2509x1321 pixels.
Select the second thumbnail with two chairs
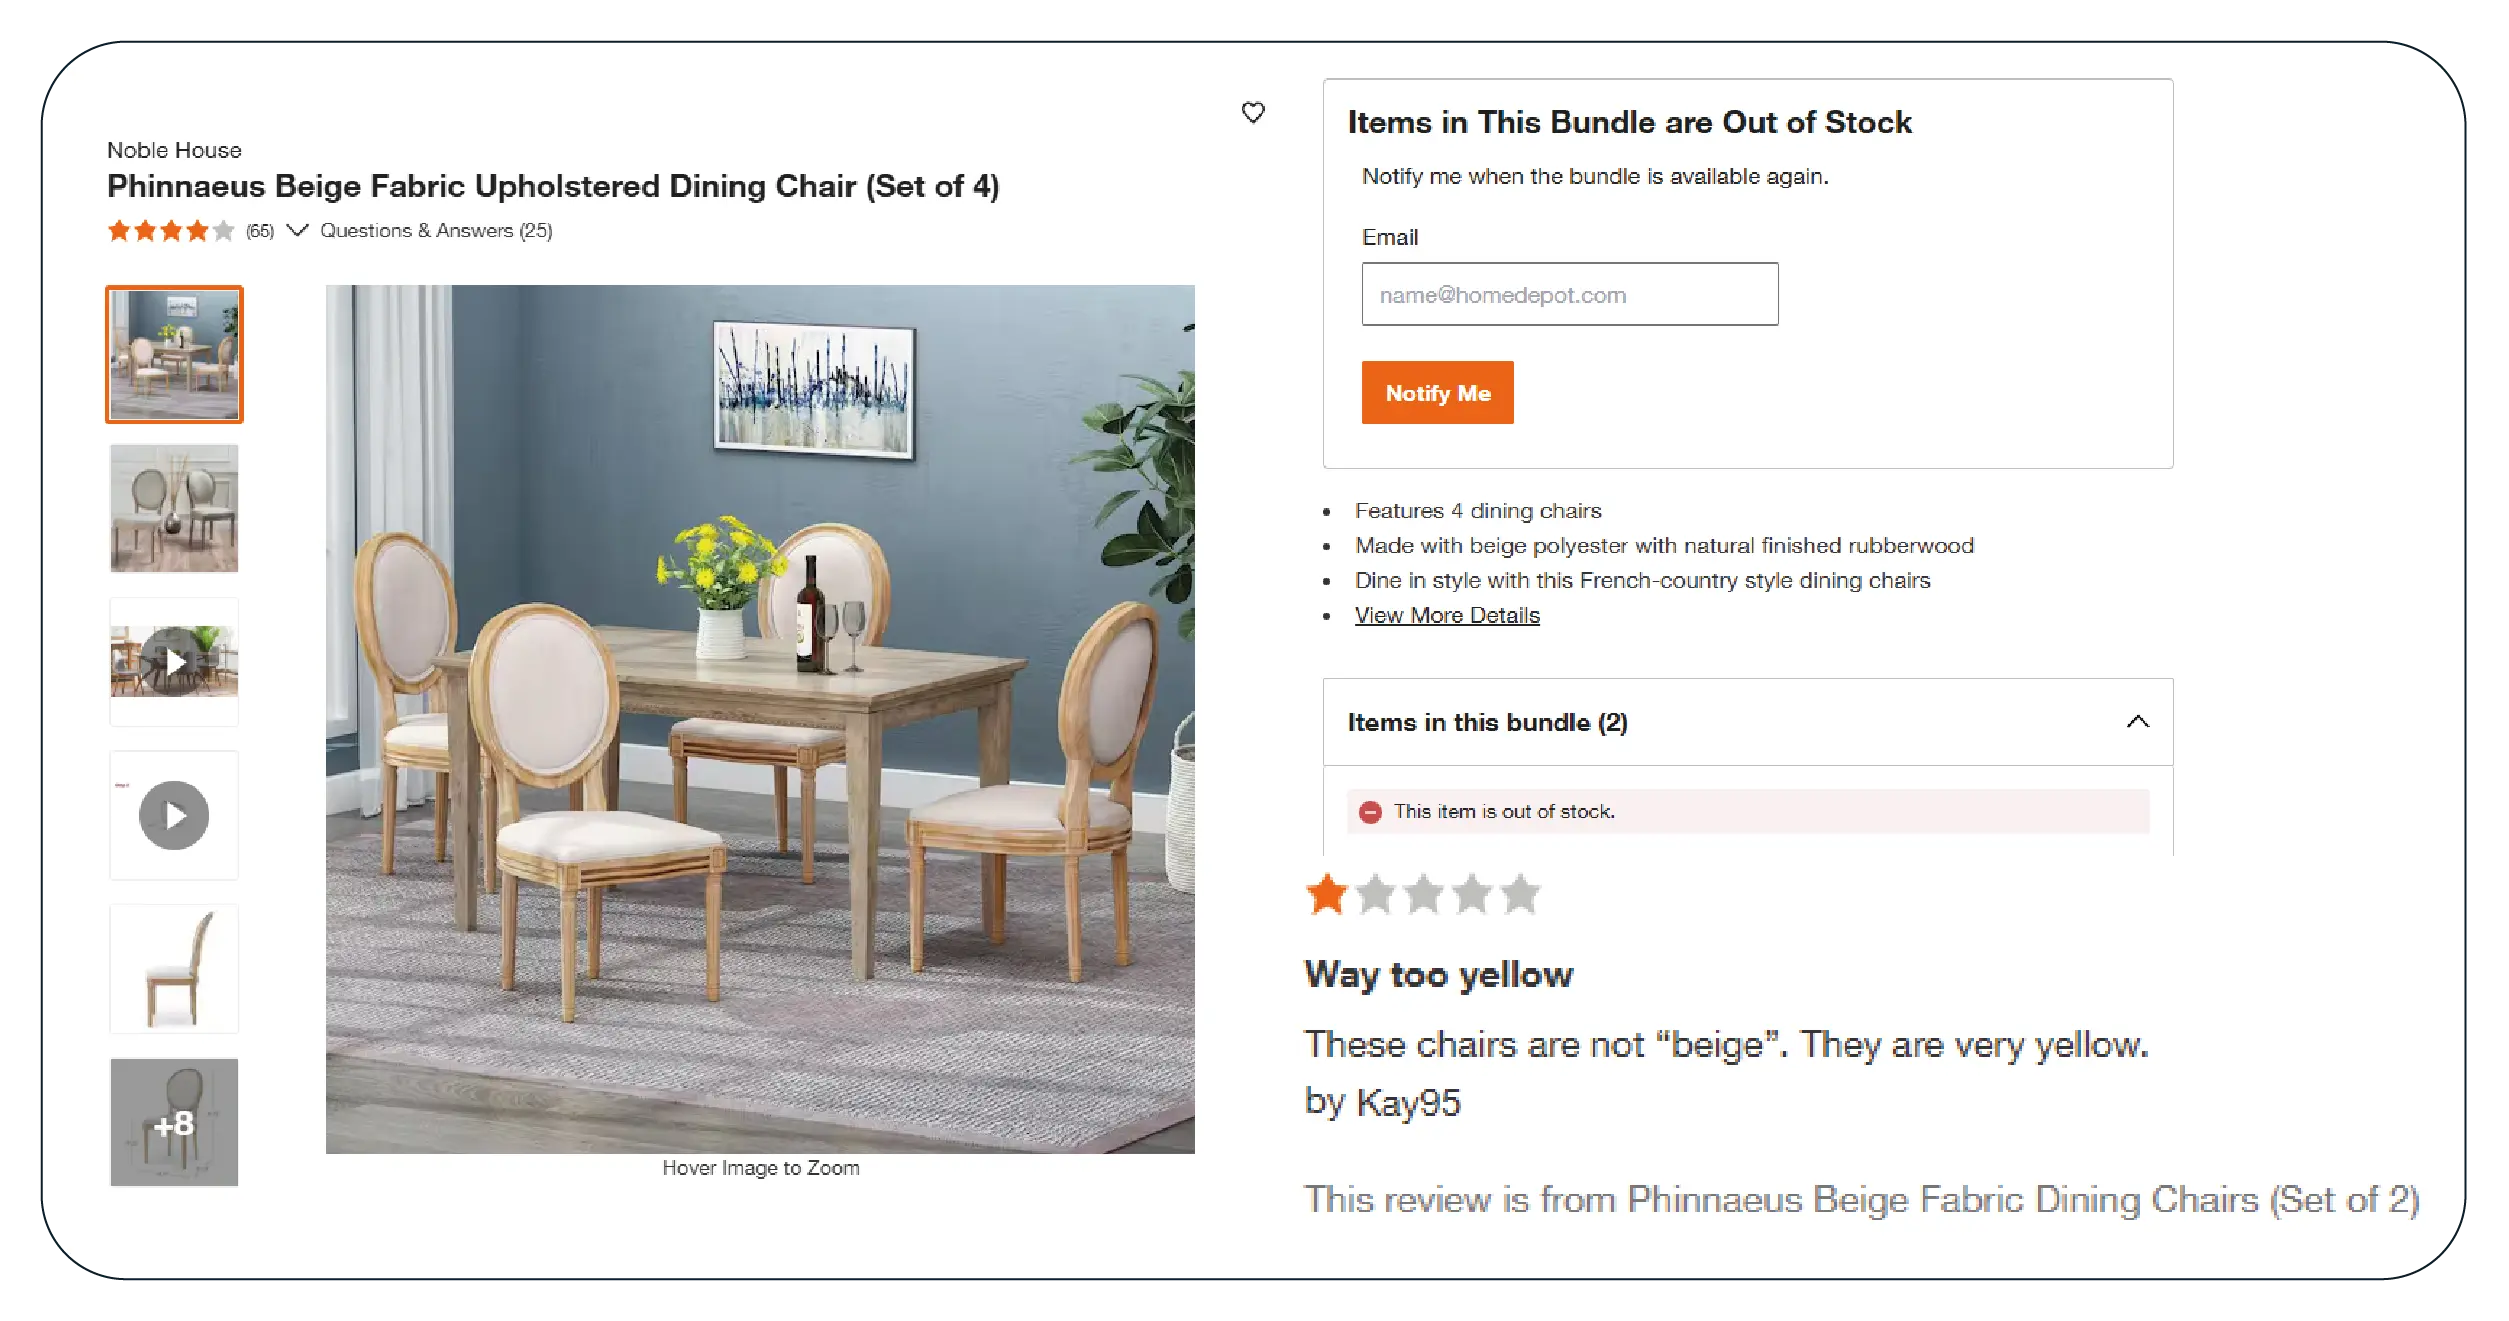(x=174, y=508)
